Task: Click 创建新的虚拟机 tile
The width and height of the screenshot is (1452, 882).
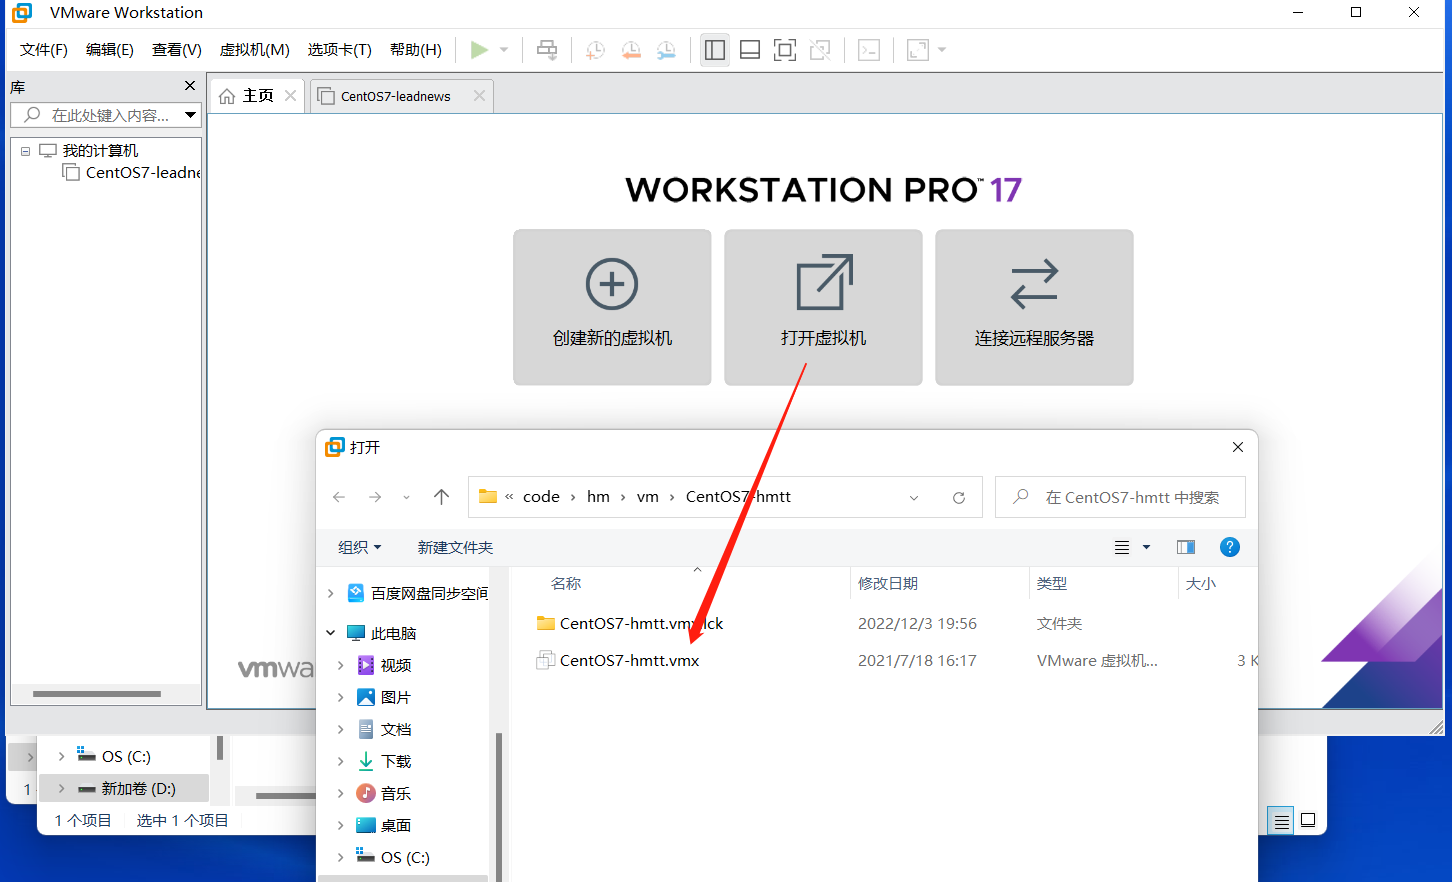Action: click(612, 307)
